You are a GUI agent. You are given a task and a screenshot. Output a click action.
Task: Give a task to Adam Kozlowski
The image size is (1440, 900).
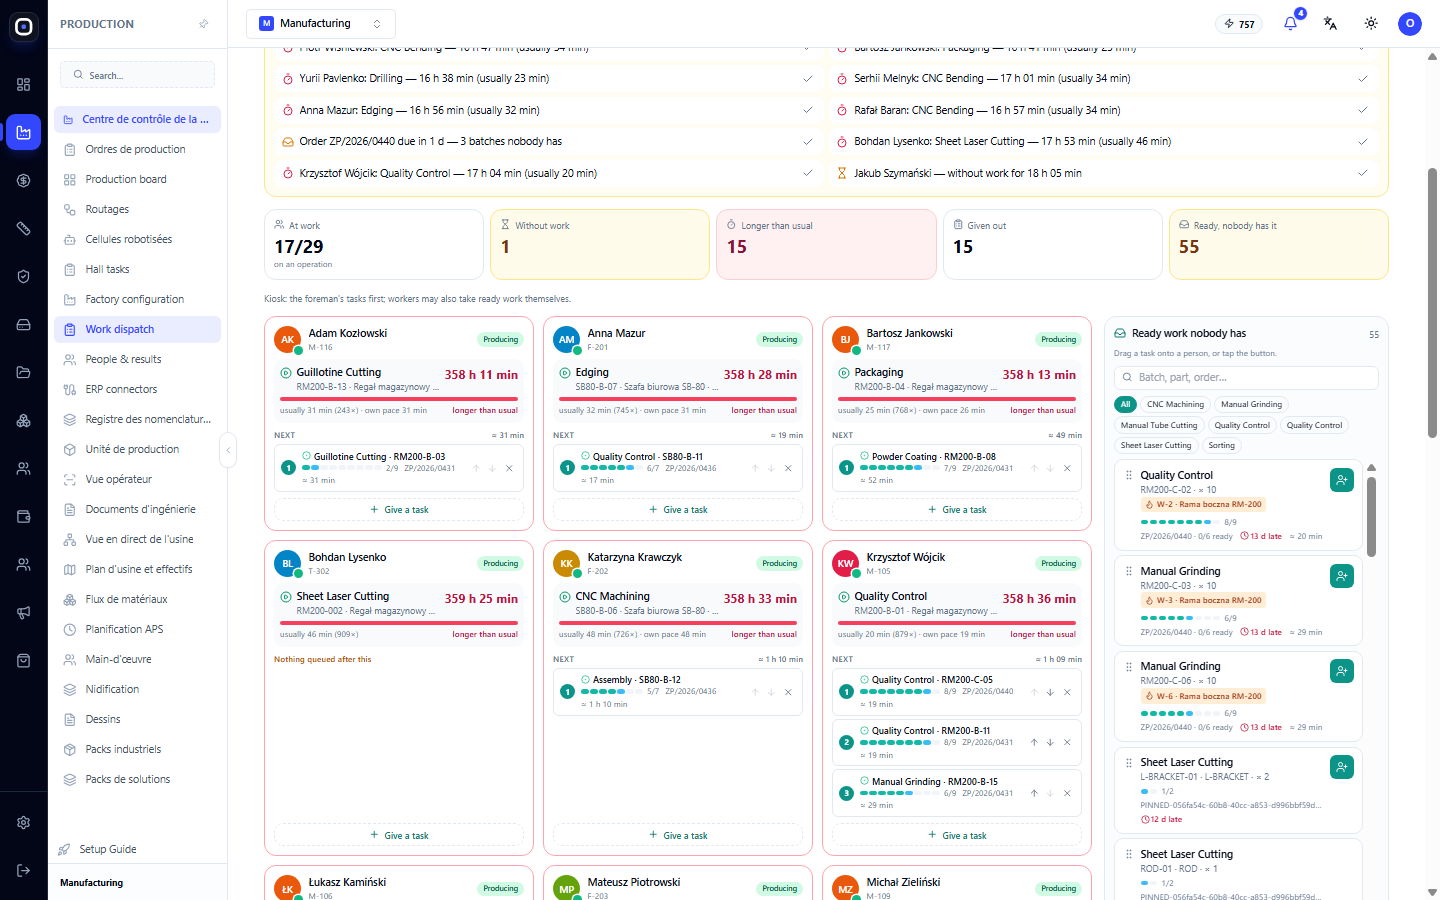[399, 510]
